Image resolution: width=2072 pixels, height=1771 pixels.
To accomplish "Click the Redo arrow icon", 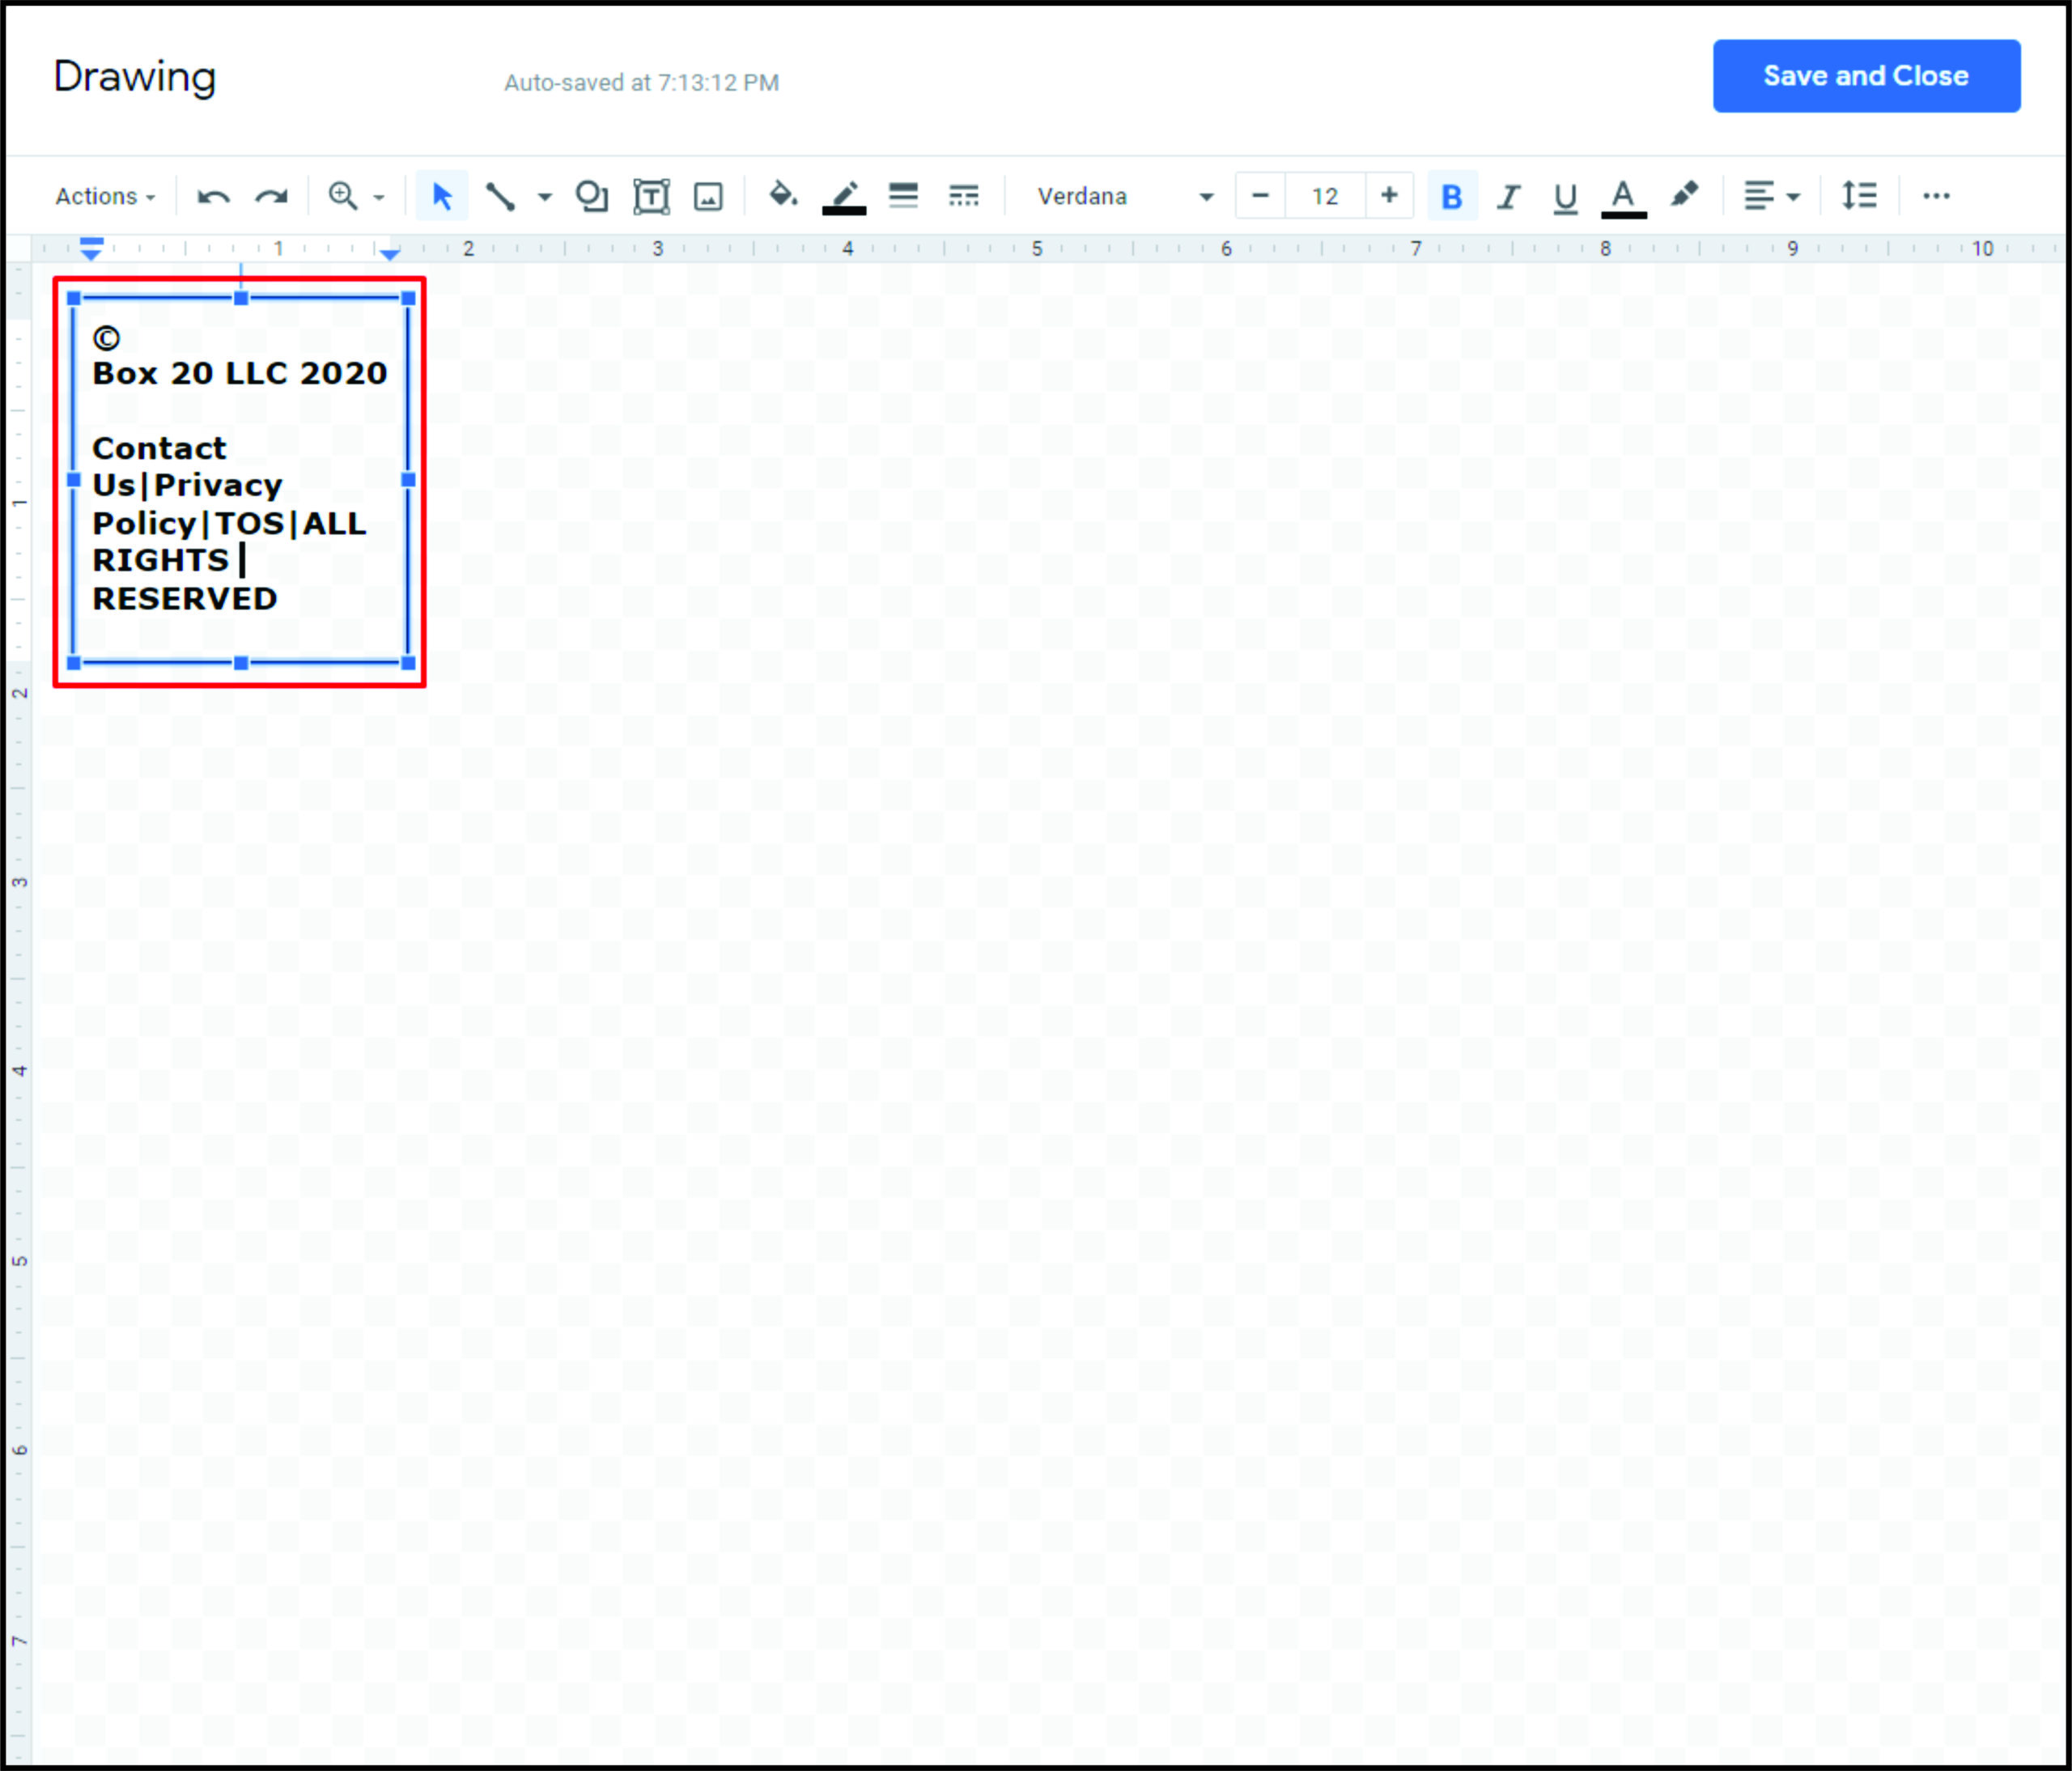I will 271,196.
